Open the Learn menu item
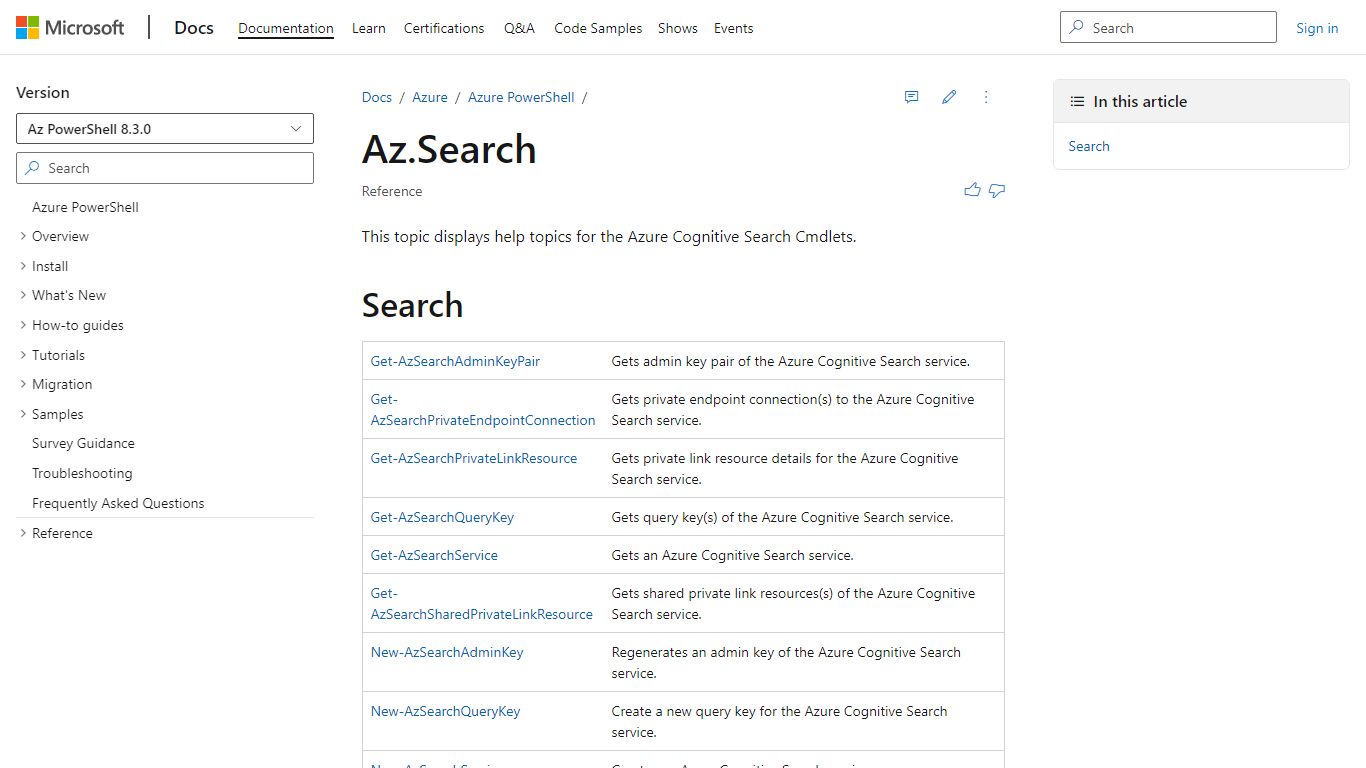 [369, 28]
